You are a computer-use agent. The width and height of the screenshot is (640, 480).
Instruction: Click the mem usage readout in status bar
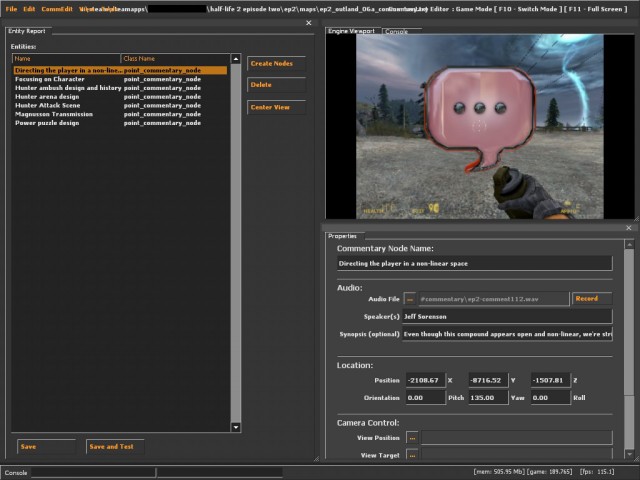[x=499, y=472]
